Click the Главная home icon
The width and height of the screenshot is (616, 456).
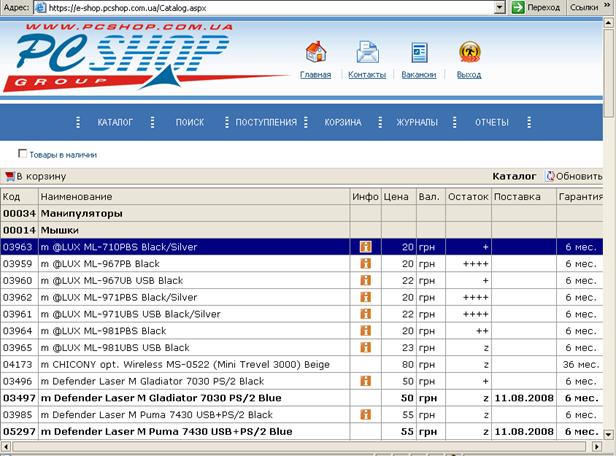[316, 52]
